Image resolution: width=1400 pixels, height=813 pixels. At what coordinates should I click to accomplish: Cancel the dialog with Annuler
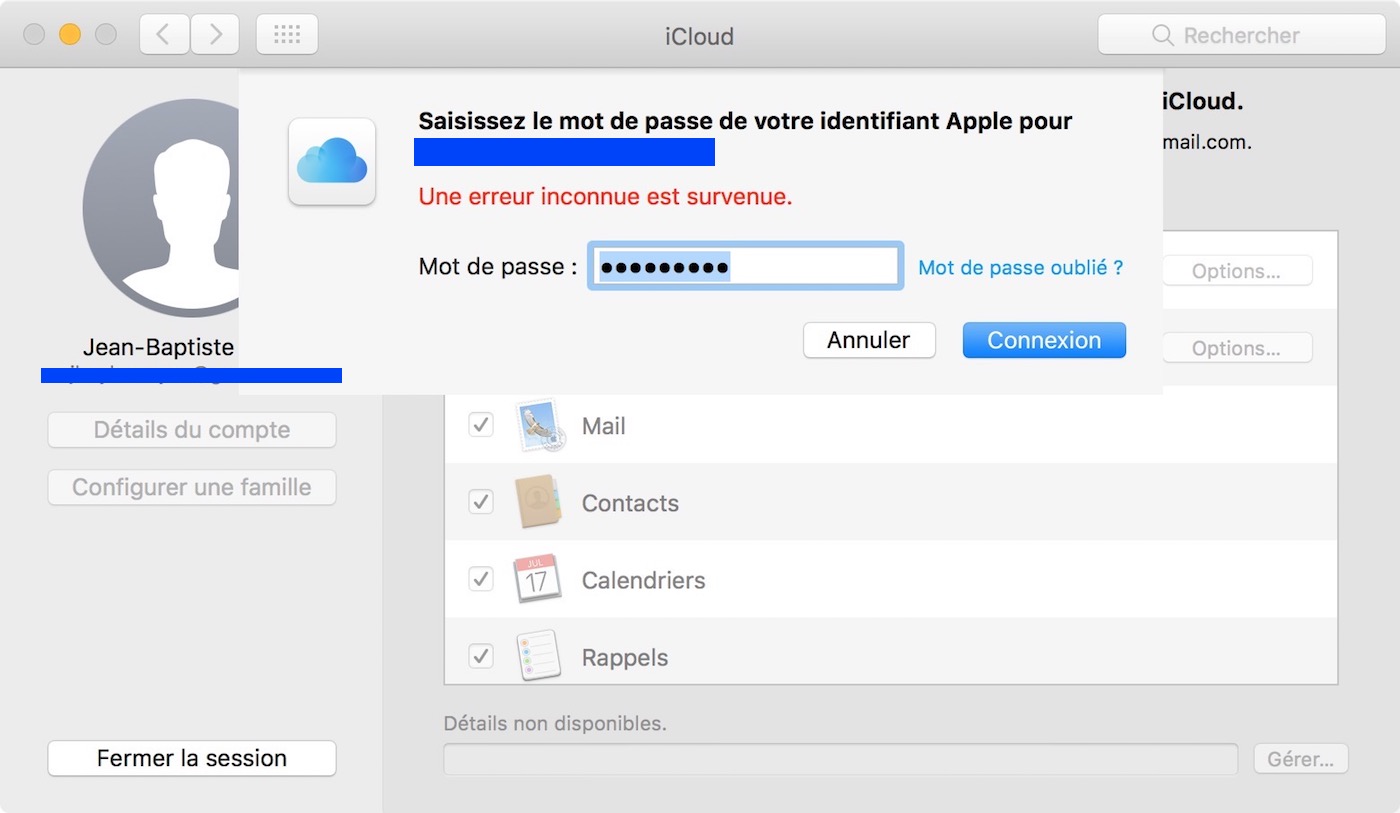pos(869,340)
